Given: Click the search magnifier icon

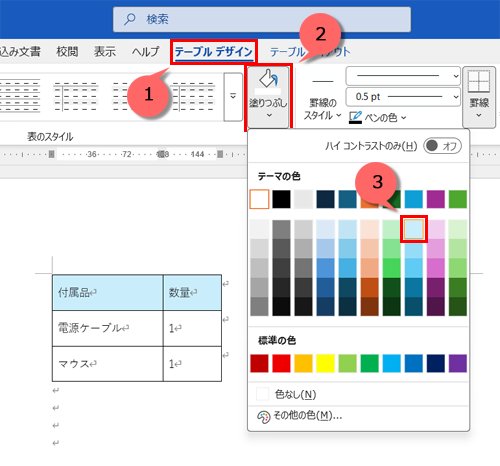Looking at the screenshot, I should 130,19.
